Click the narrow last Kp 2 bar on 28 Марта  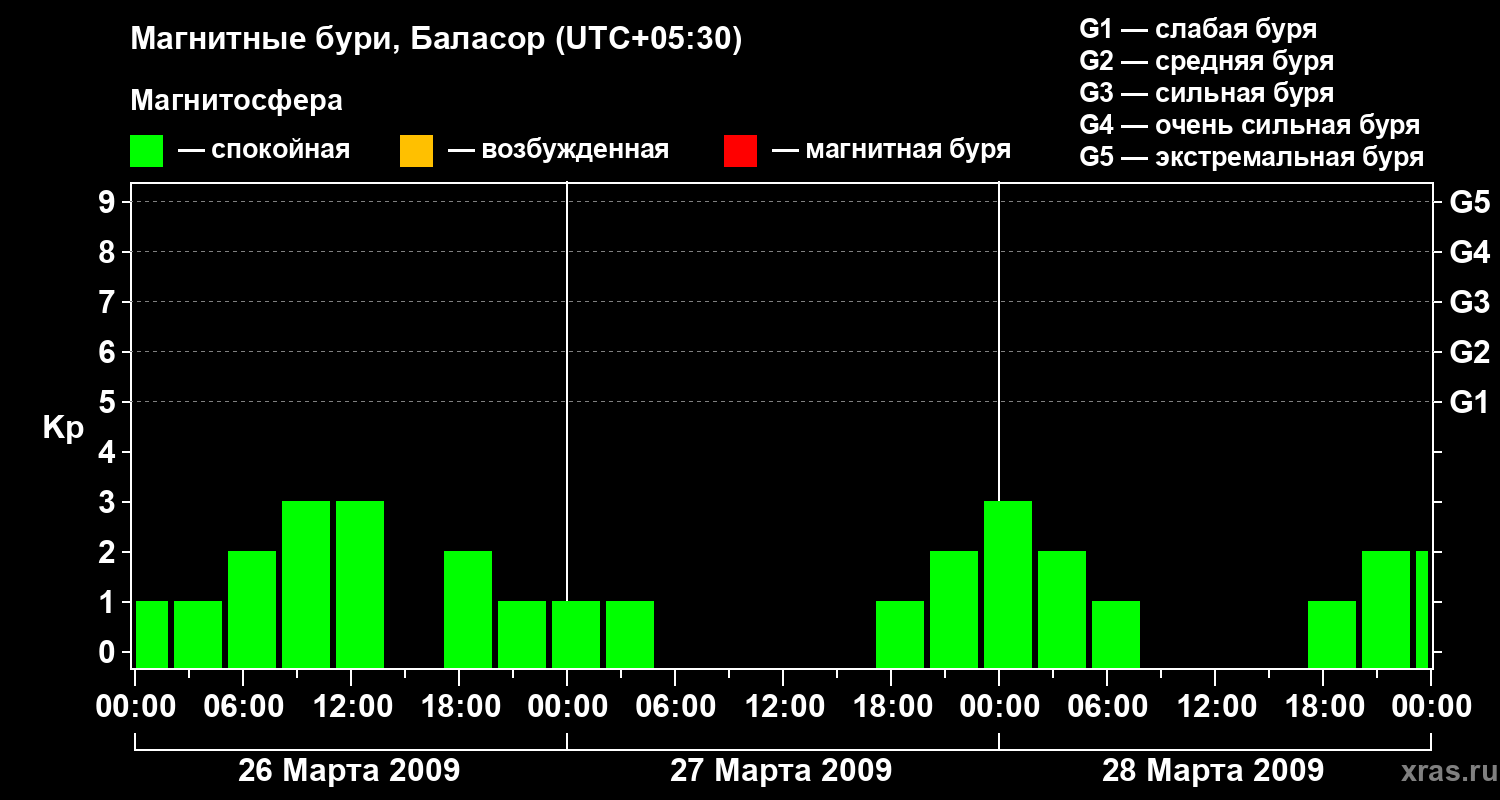pos(1422,609)
